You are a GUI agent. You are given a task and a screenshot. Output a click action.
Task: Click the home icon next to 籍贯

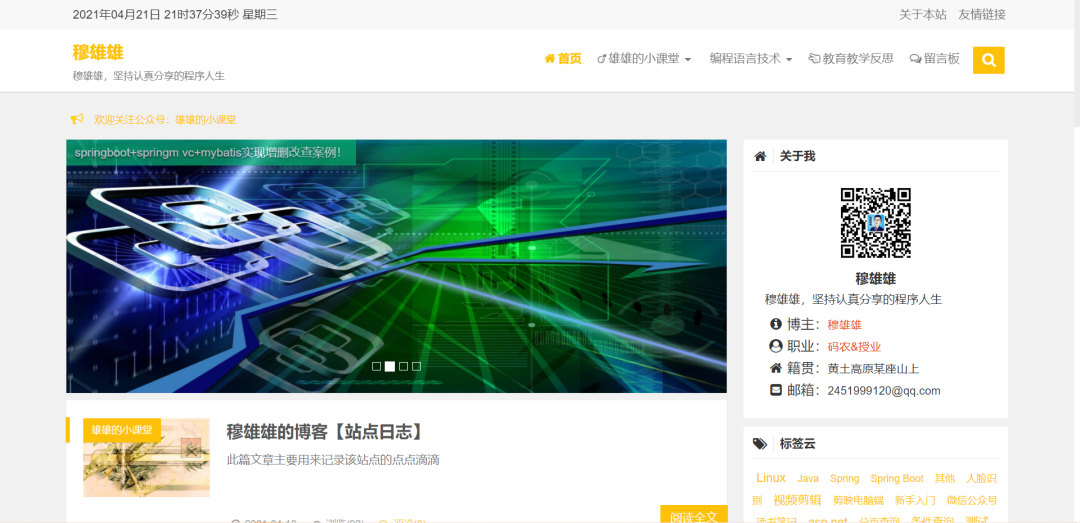(x=776, y=368)
